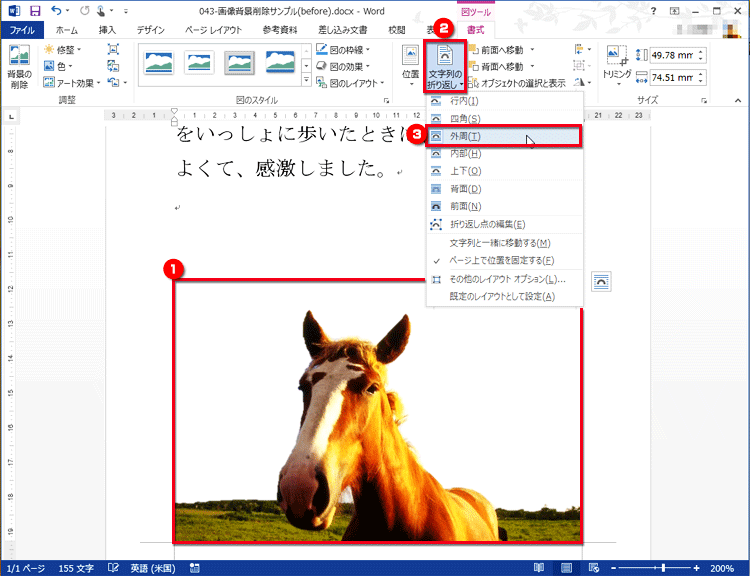This screenshot has height=576, width=750.
Task: Toggle 文字列と一緒に移動する(M) option
Action: click(504, 243)
